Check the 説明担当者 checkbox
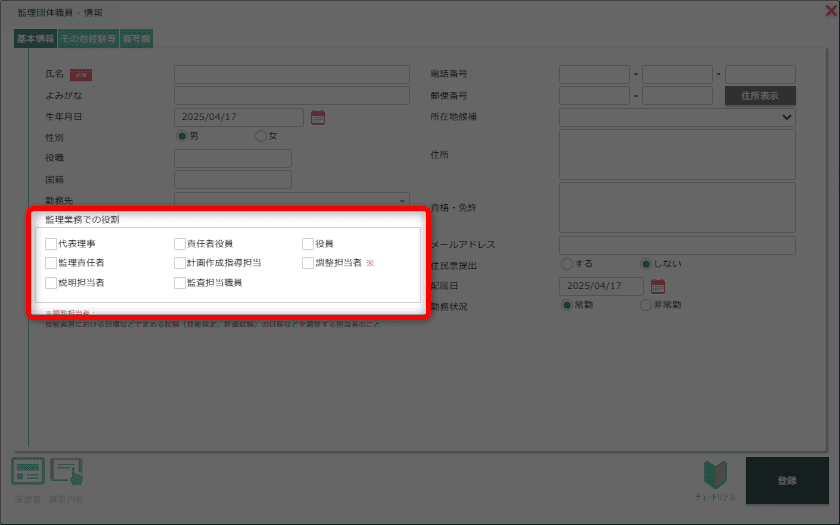Screen dimensions: 840x525 [x=51, y=283]
